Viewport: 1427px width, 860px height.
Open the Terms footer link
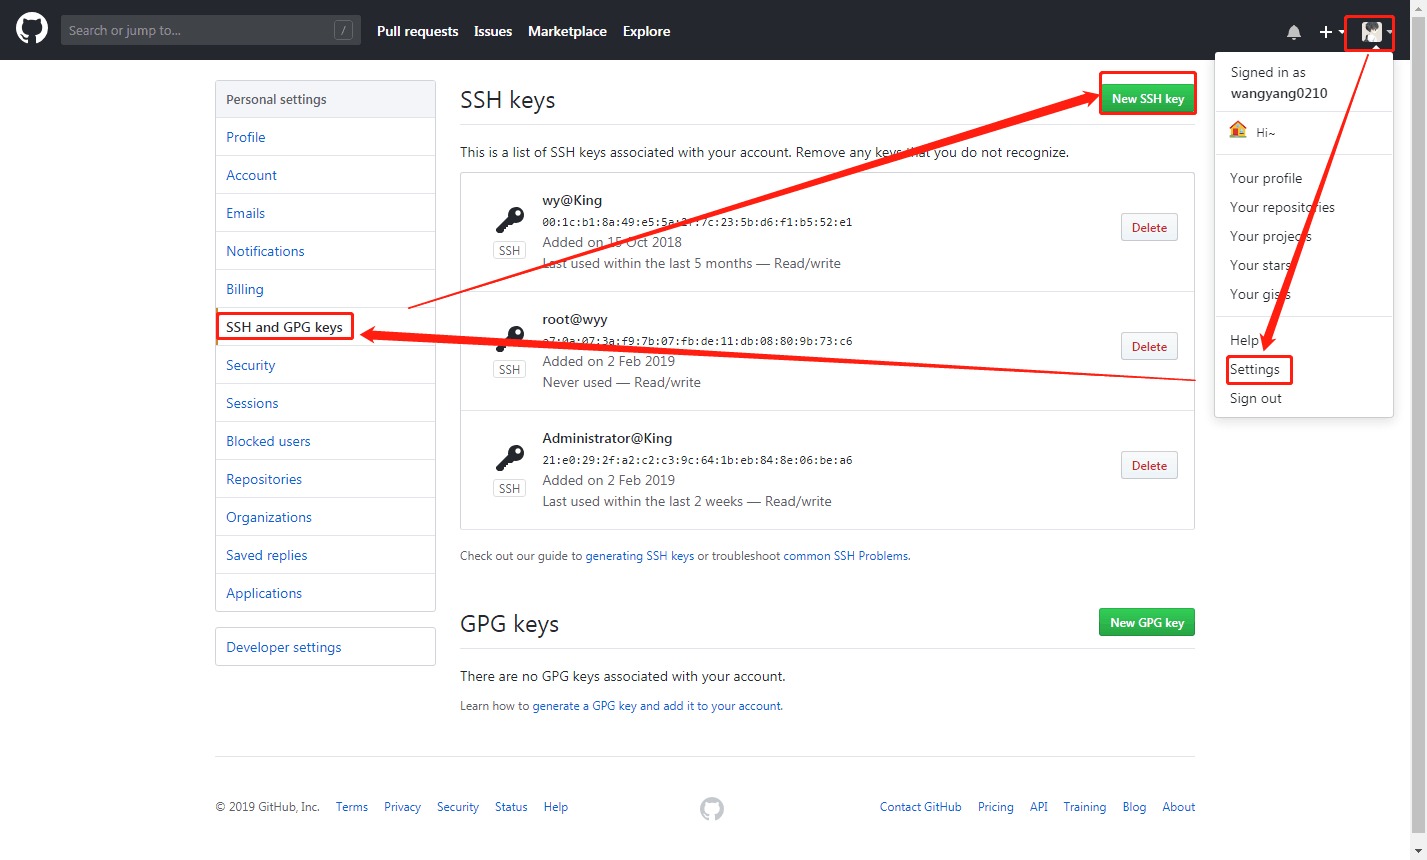(352, 807)
